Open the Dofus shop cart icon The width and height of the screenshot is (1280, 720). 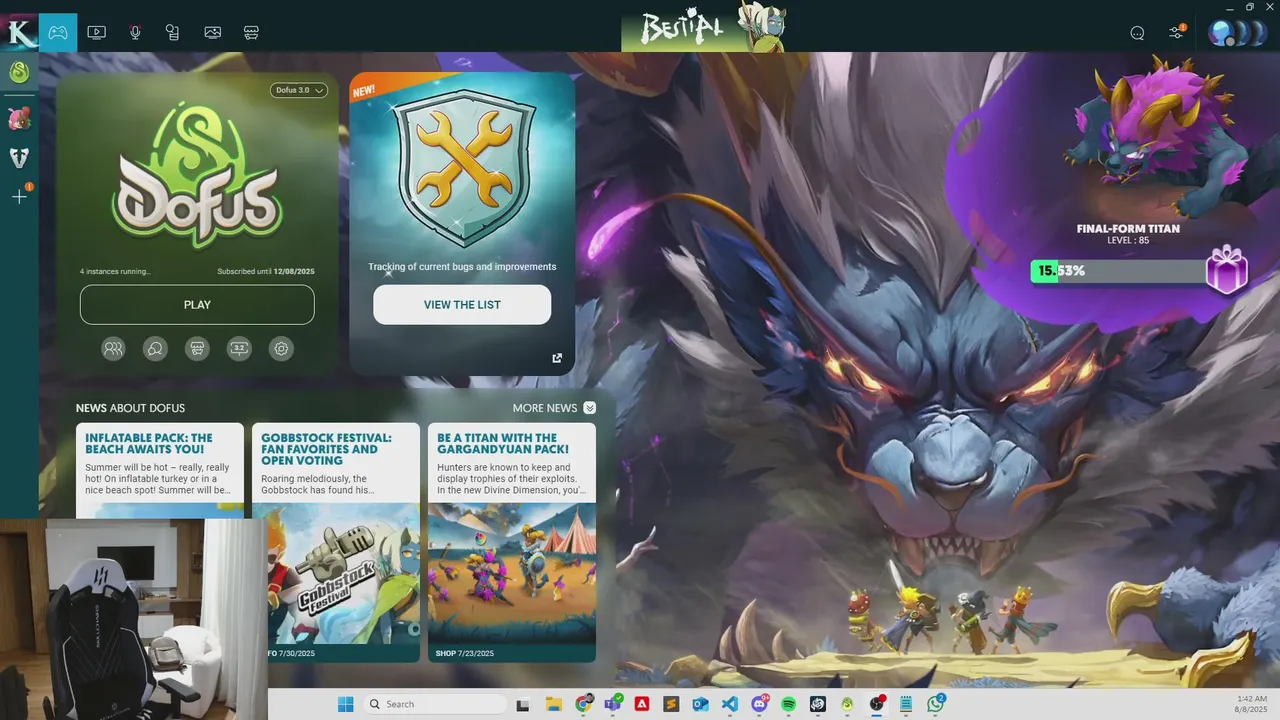[197, 349]
